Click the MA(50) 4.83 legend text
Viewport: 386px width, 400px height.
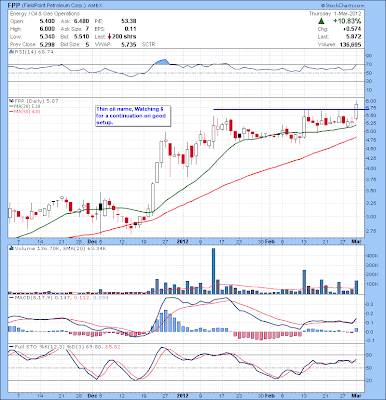pos(26,111)
